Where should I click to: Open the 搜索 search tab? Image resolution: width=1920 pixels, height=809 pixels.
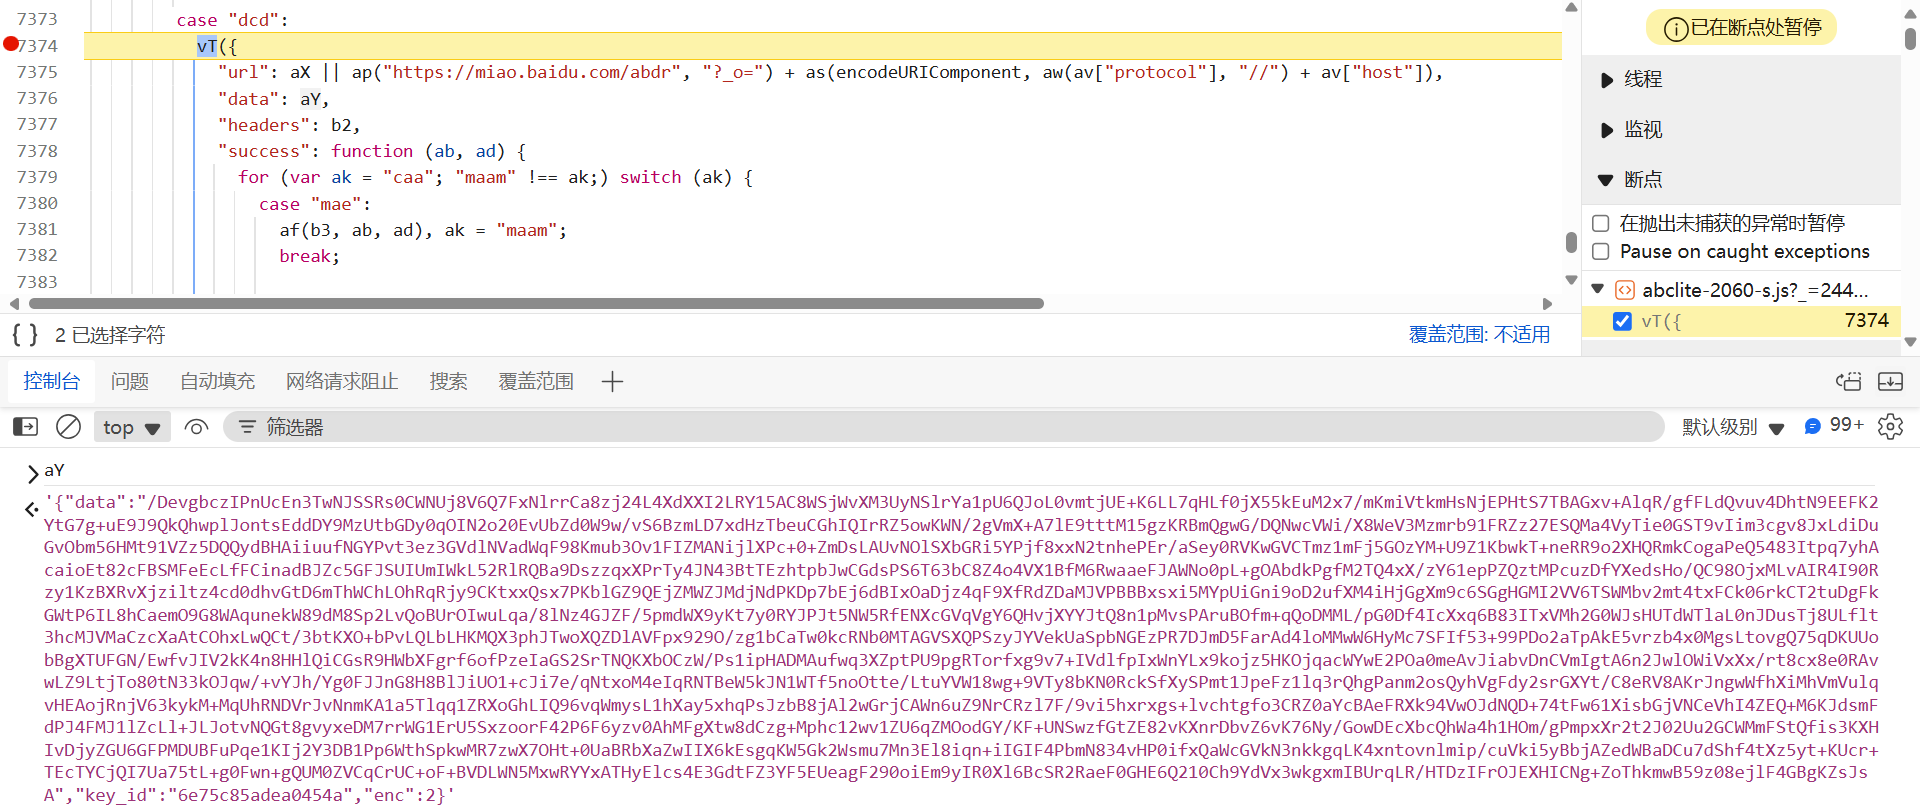click(x=448, y=381)
